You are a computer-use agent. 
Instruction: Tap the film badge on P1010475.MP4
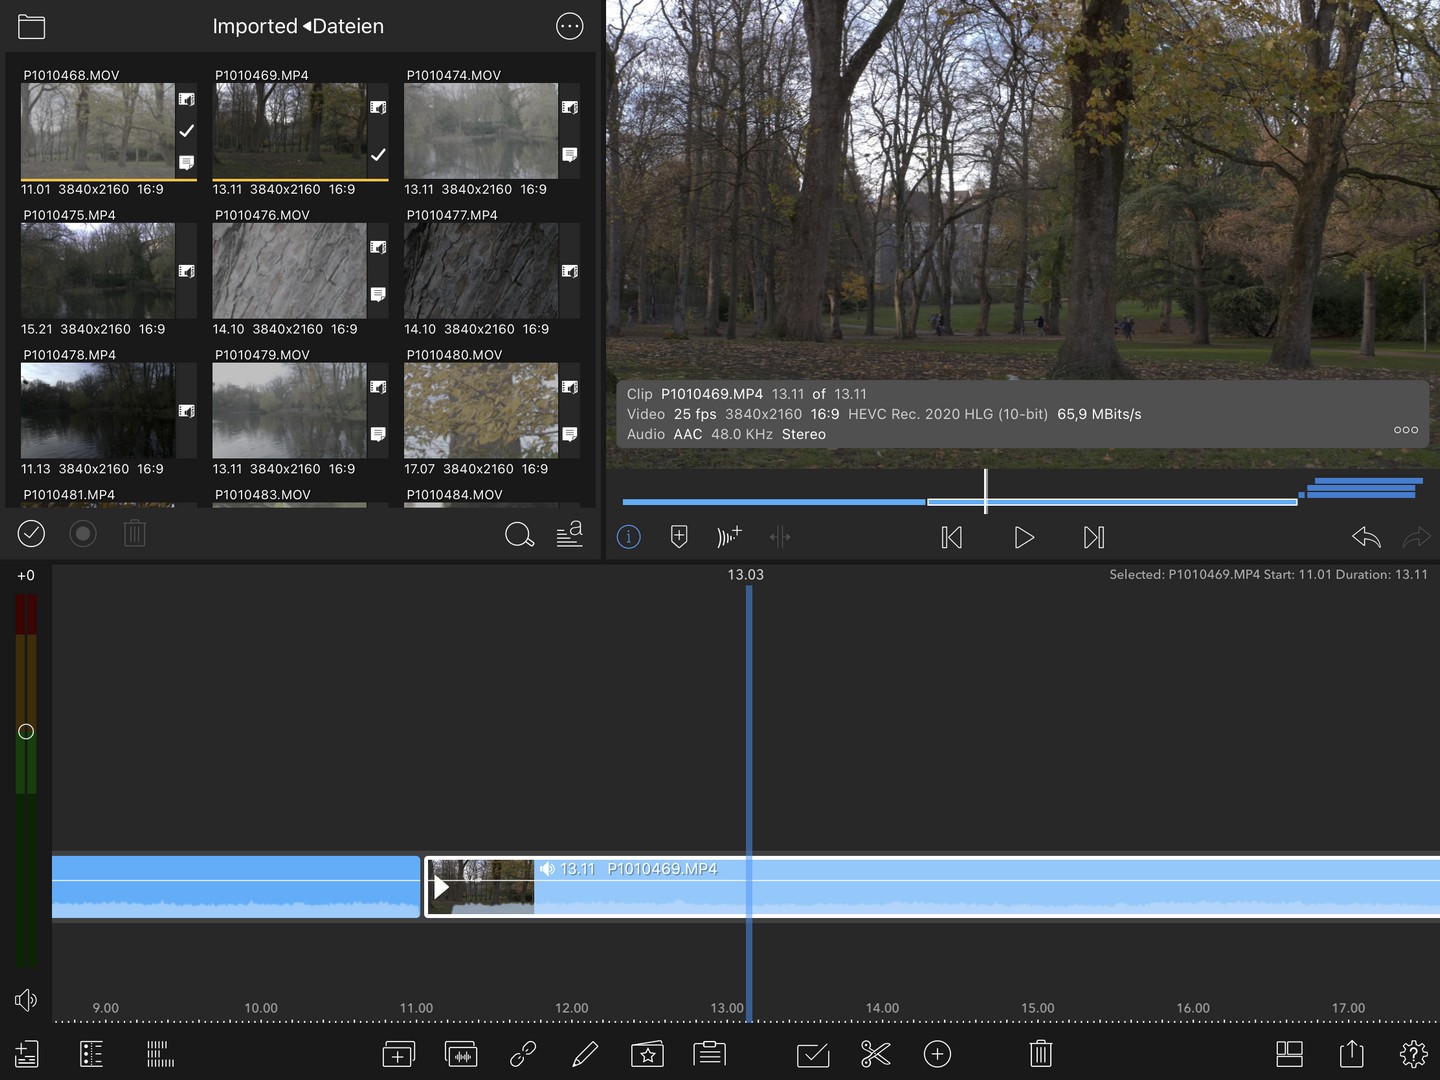coord(186,271)
